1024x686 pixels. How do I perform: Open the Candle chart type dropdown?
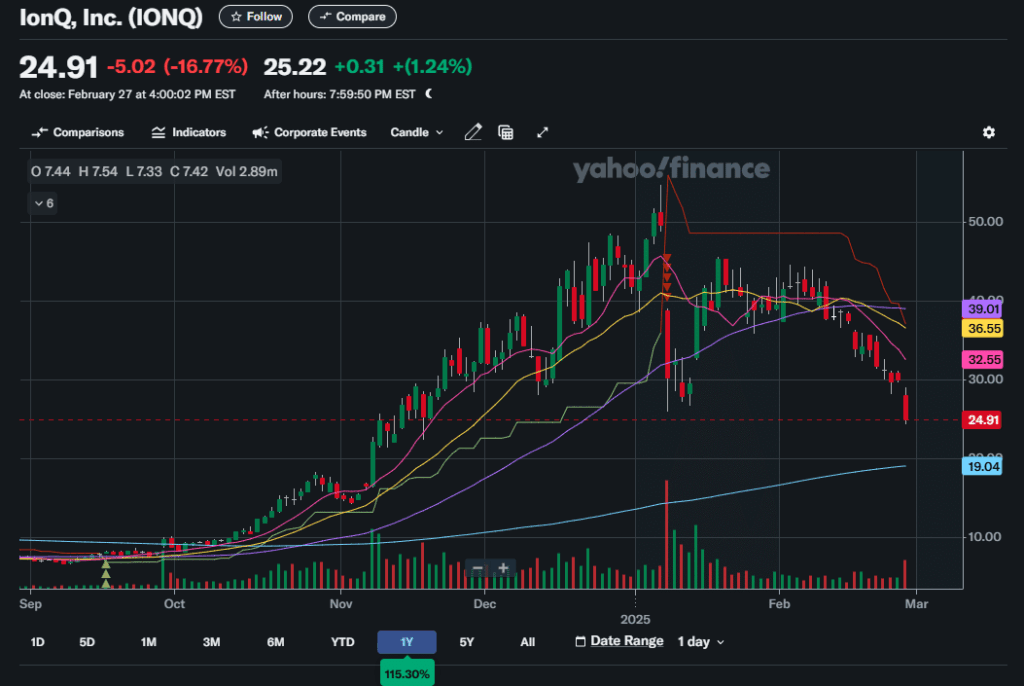[416, 132]
